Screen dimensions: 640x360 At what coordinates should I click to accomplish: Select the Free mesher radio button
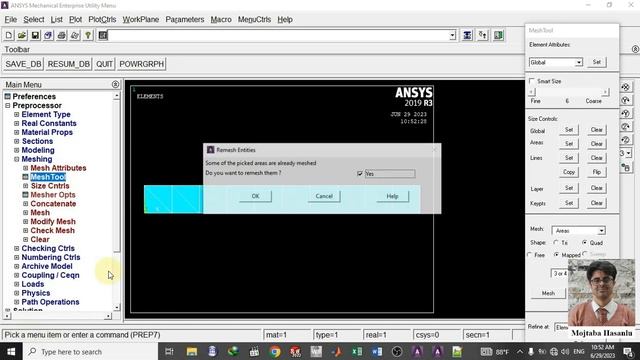tap(529, 255)
